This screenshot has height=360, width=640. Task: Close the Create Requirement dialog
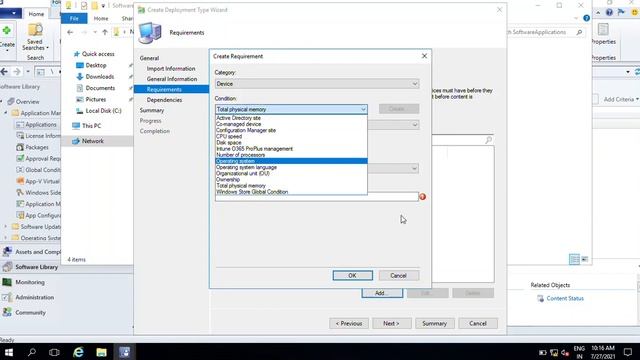(424, 56)
